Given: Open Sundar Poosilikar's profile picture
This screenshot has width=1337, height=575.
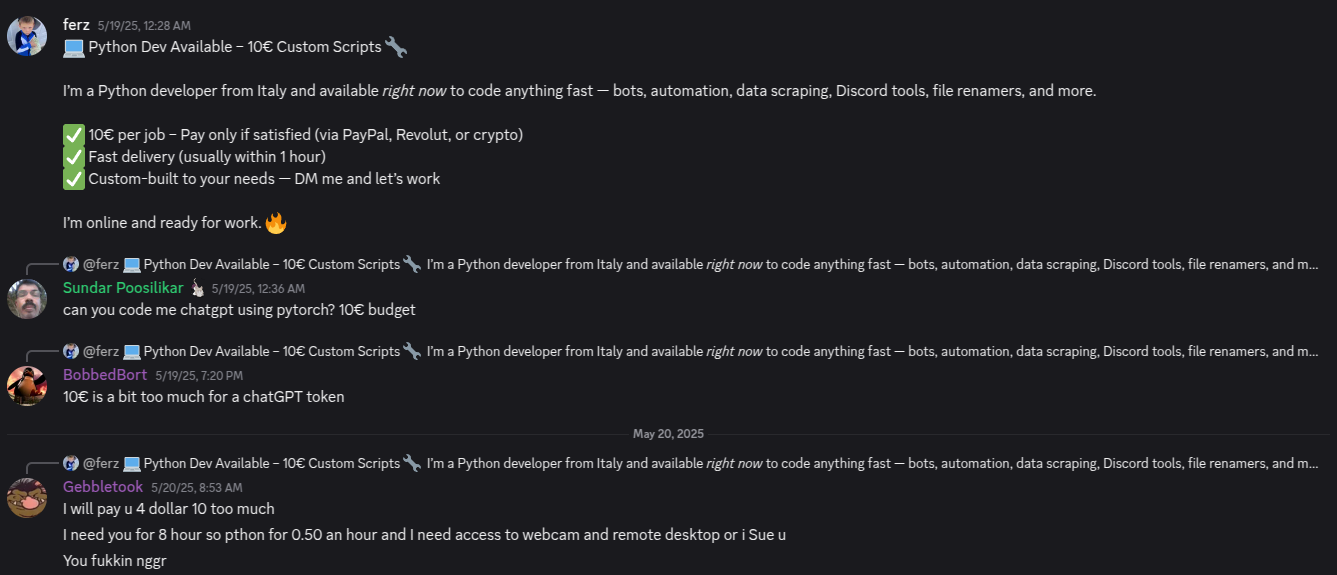Looking at the screenshot, I should pos(27,299).
